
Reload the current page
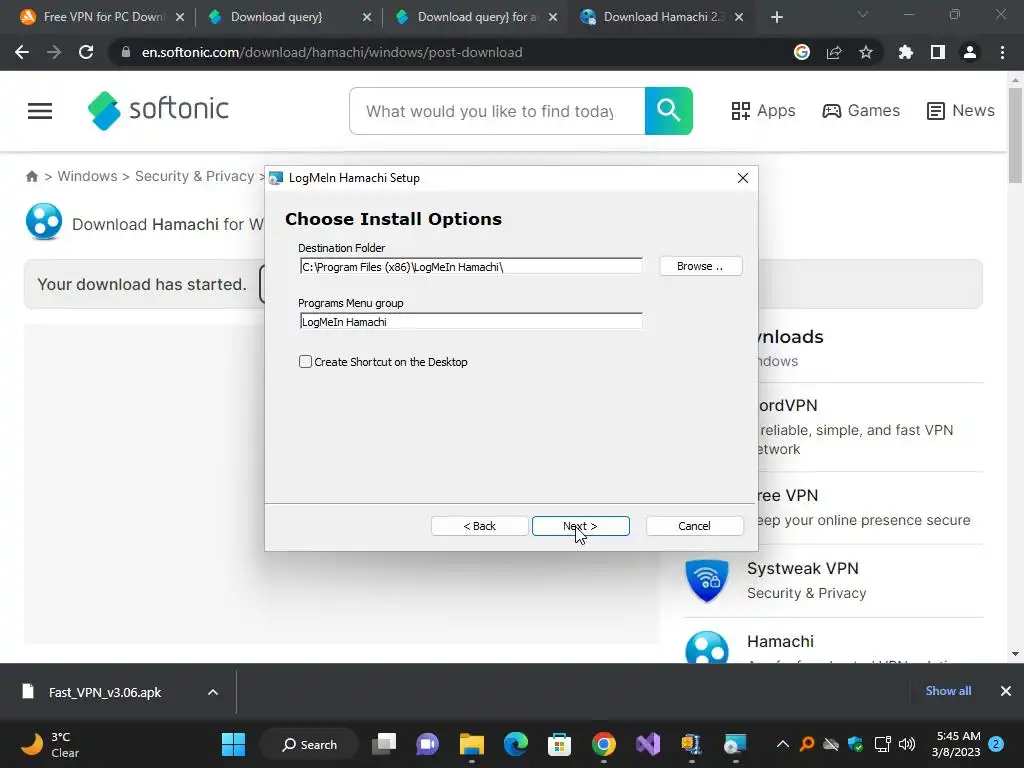coord(86,52)
